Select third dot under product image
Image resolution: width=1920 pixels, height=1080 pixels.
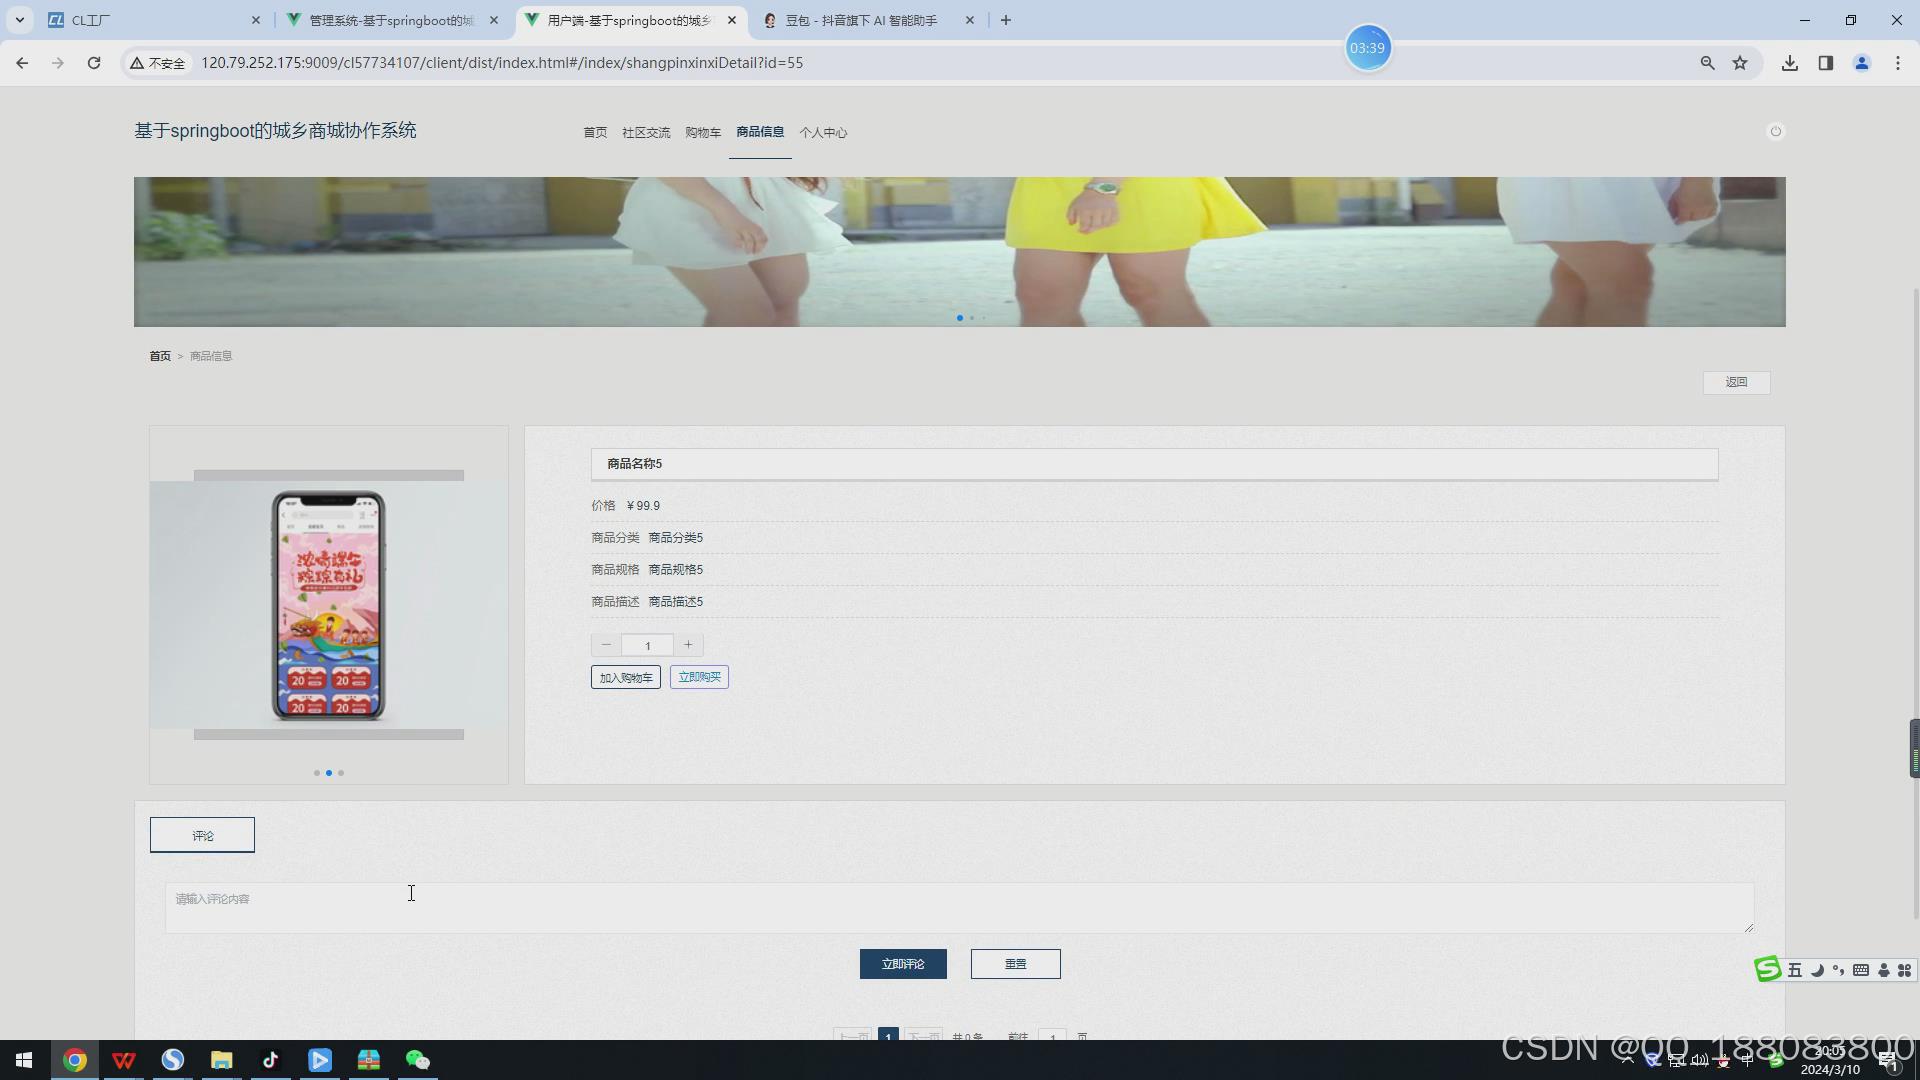click(x=341, y=773)
